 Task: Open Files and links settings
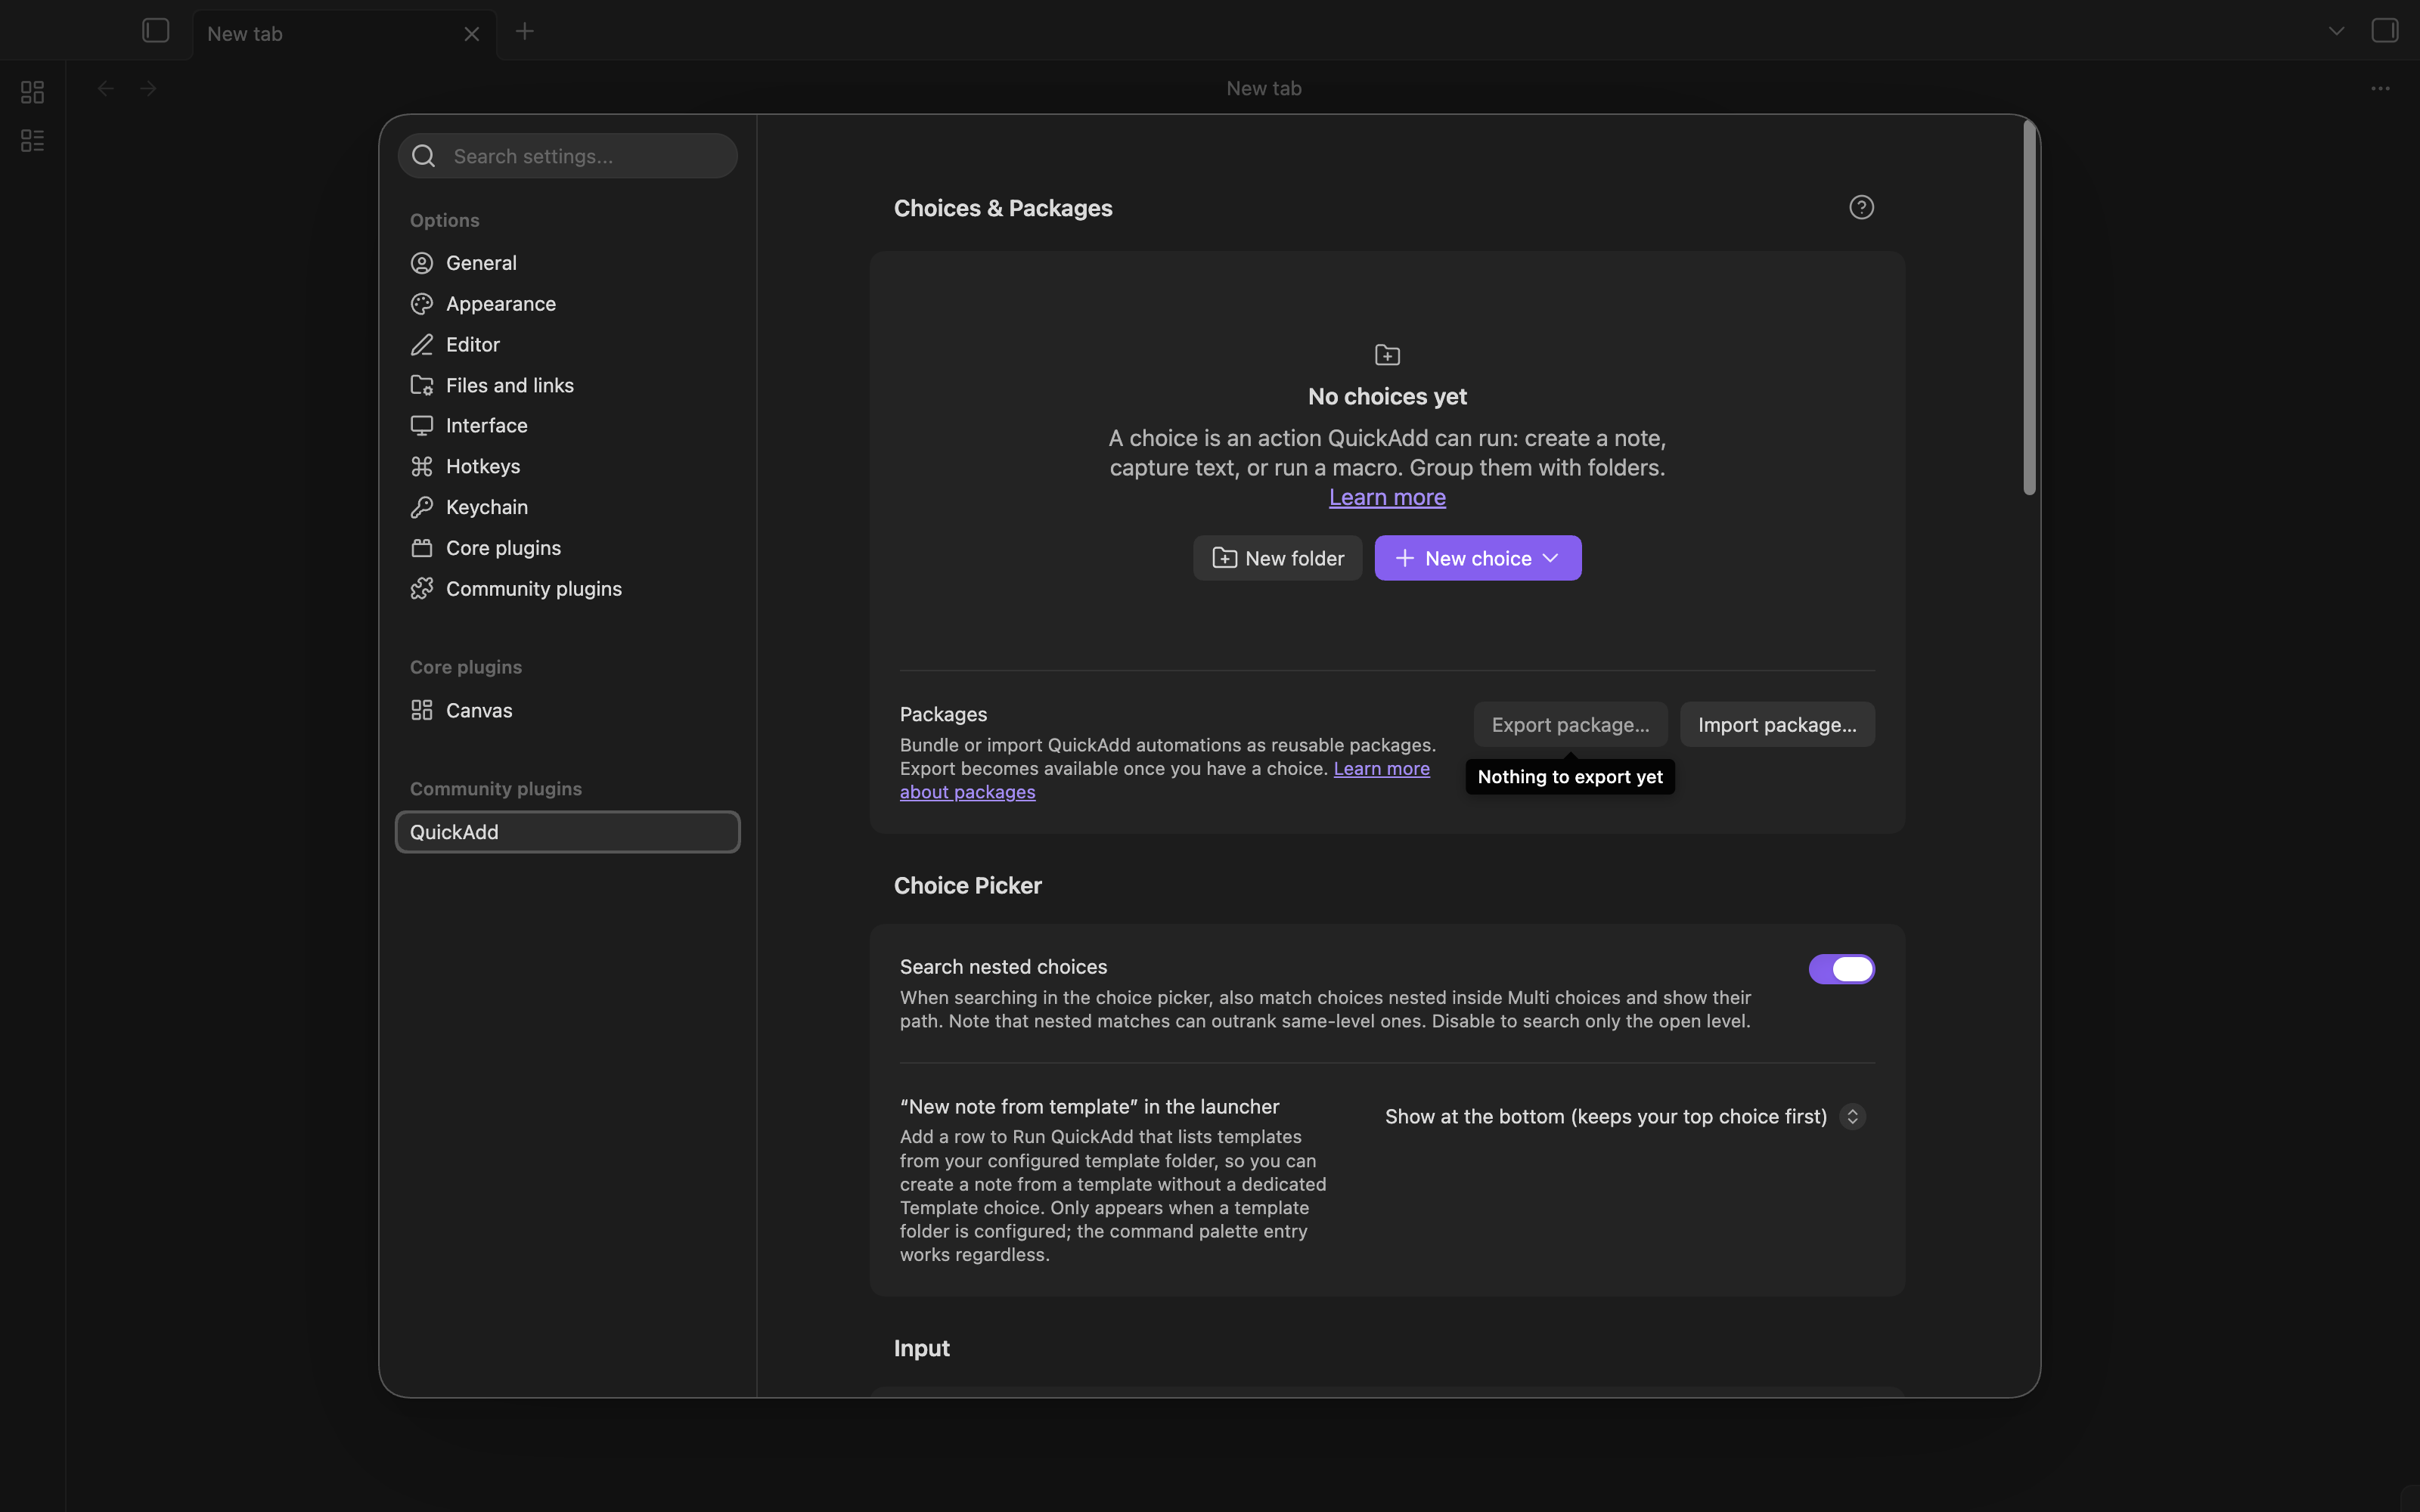click(568, 385)
